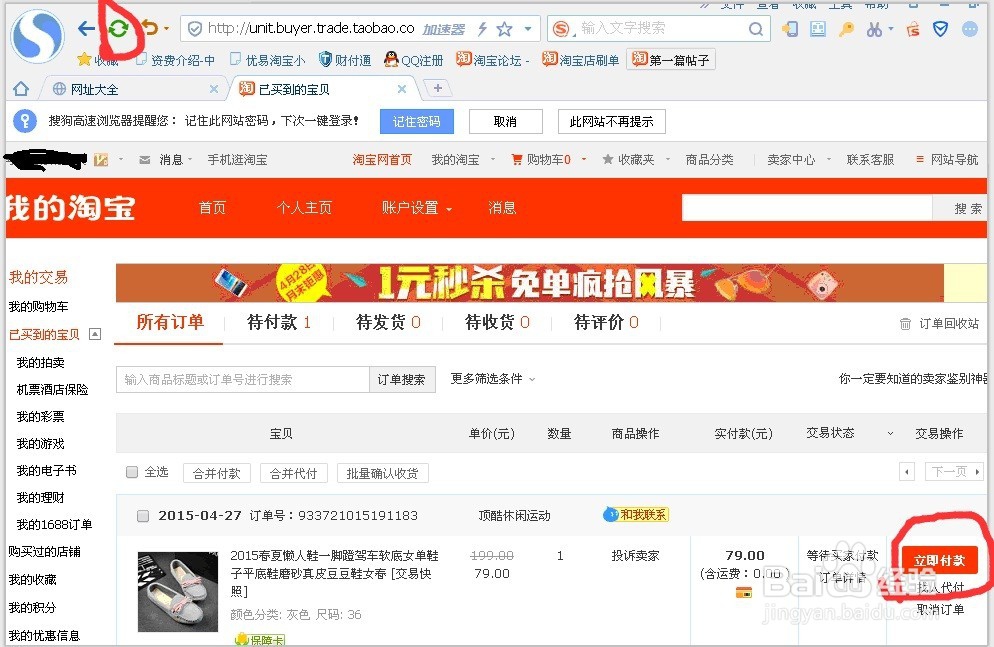Go to 淘宝网首页
The image size is (994, 647).
point(382,160)
